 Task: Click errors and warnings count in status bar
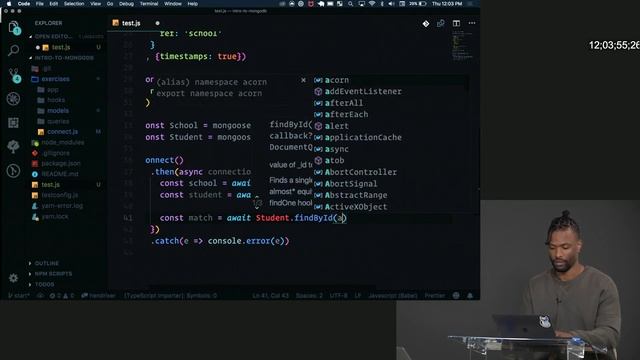click(62, 296)
